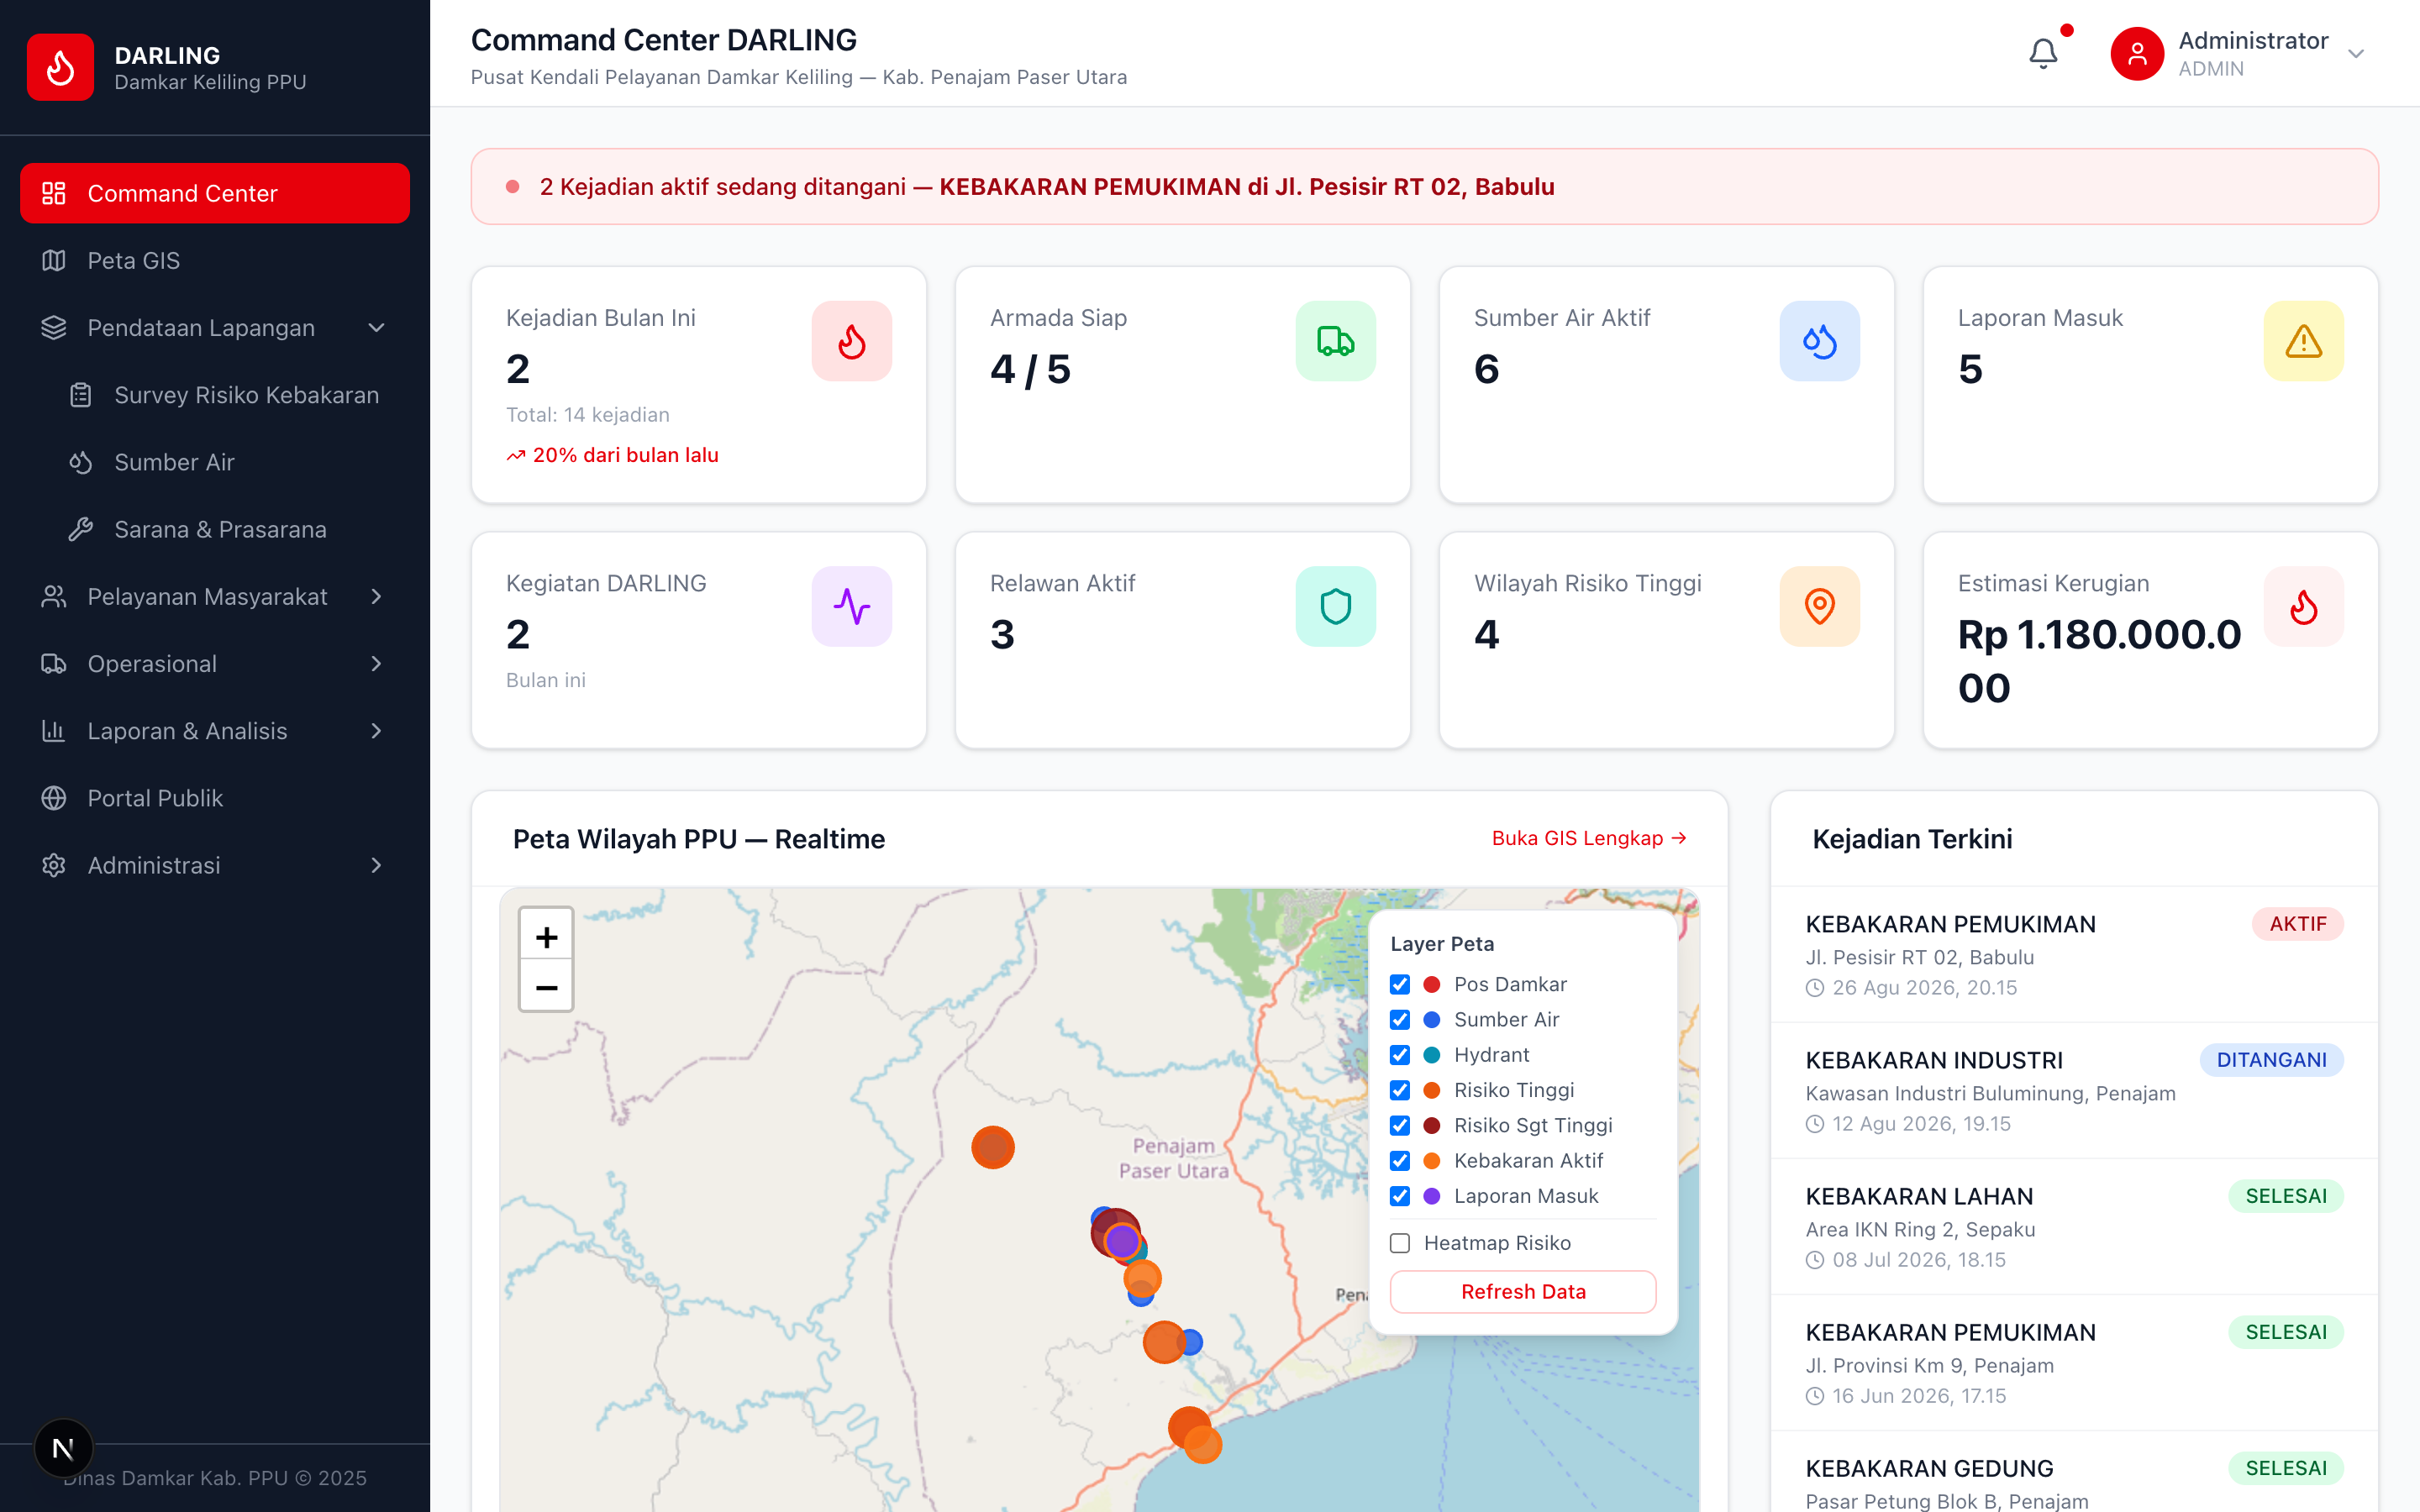Expand the Pelayanan Masyarakat chevron
The image size is (2420, 1512).
376,597
